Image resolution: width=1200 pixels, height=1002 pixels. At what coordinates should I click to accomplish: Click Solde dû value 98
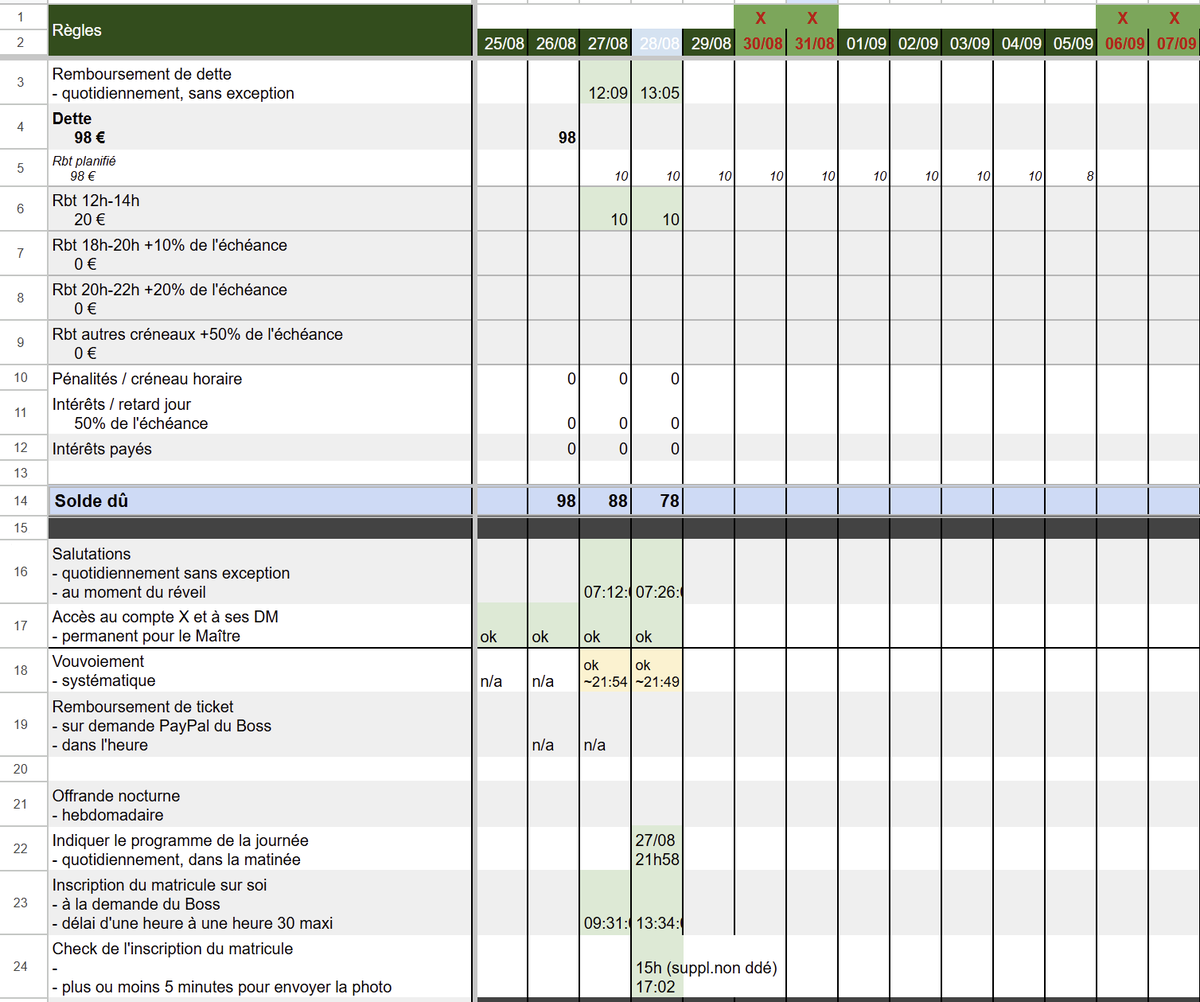(554, 500)
